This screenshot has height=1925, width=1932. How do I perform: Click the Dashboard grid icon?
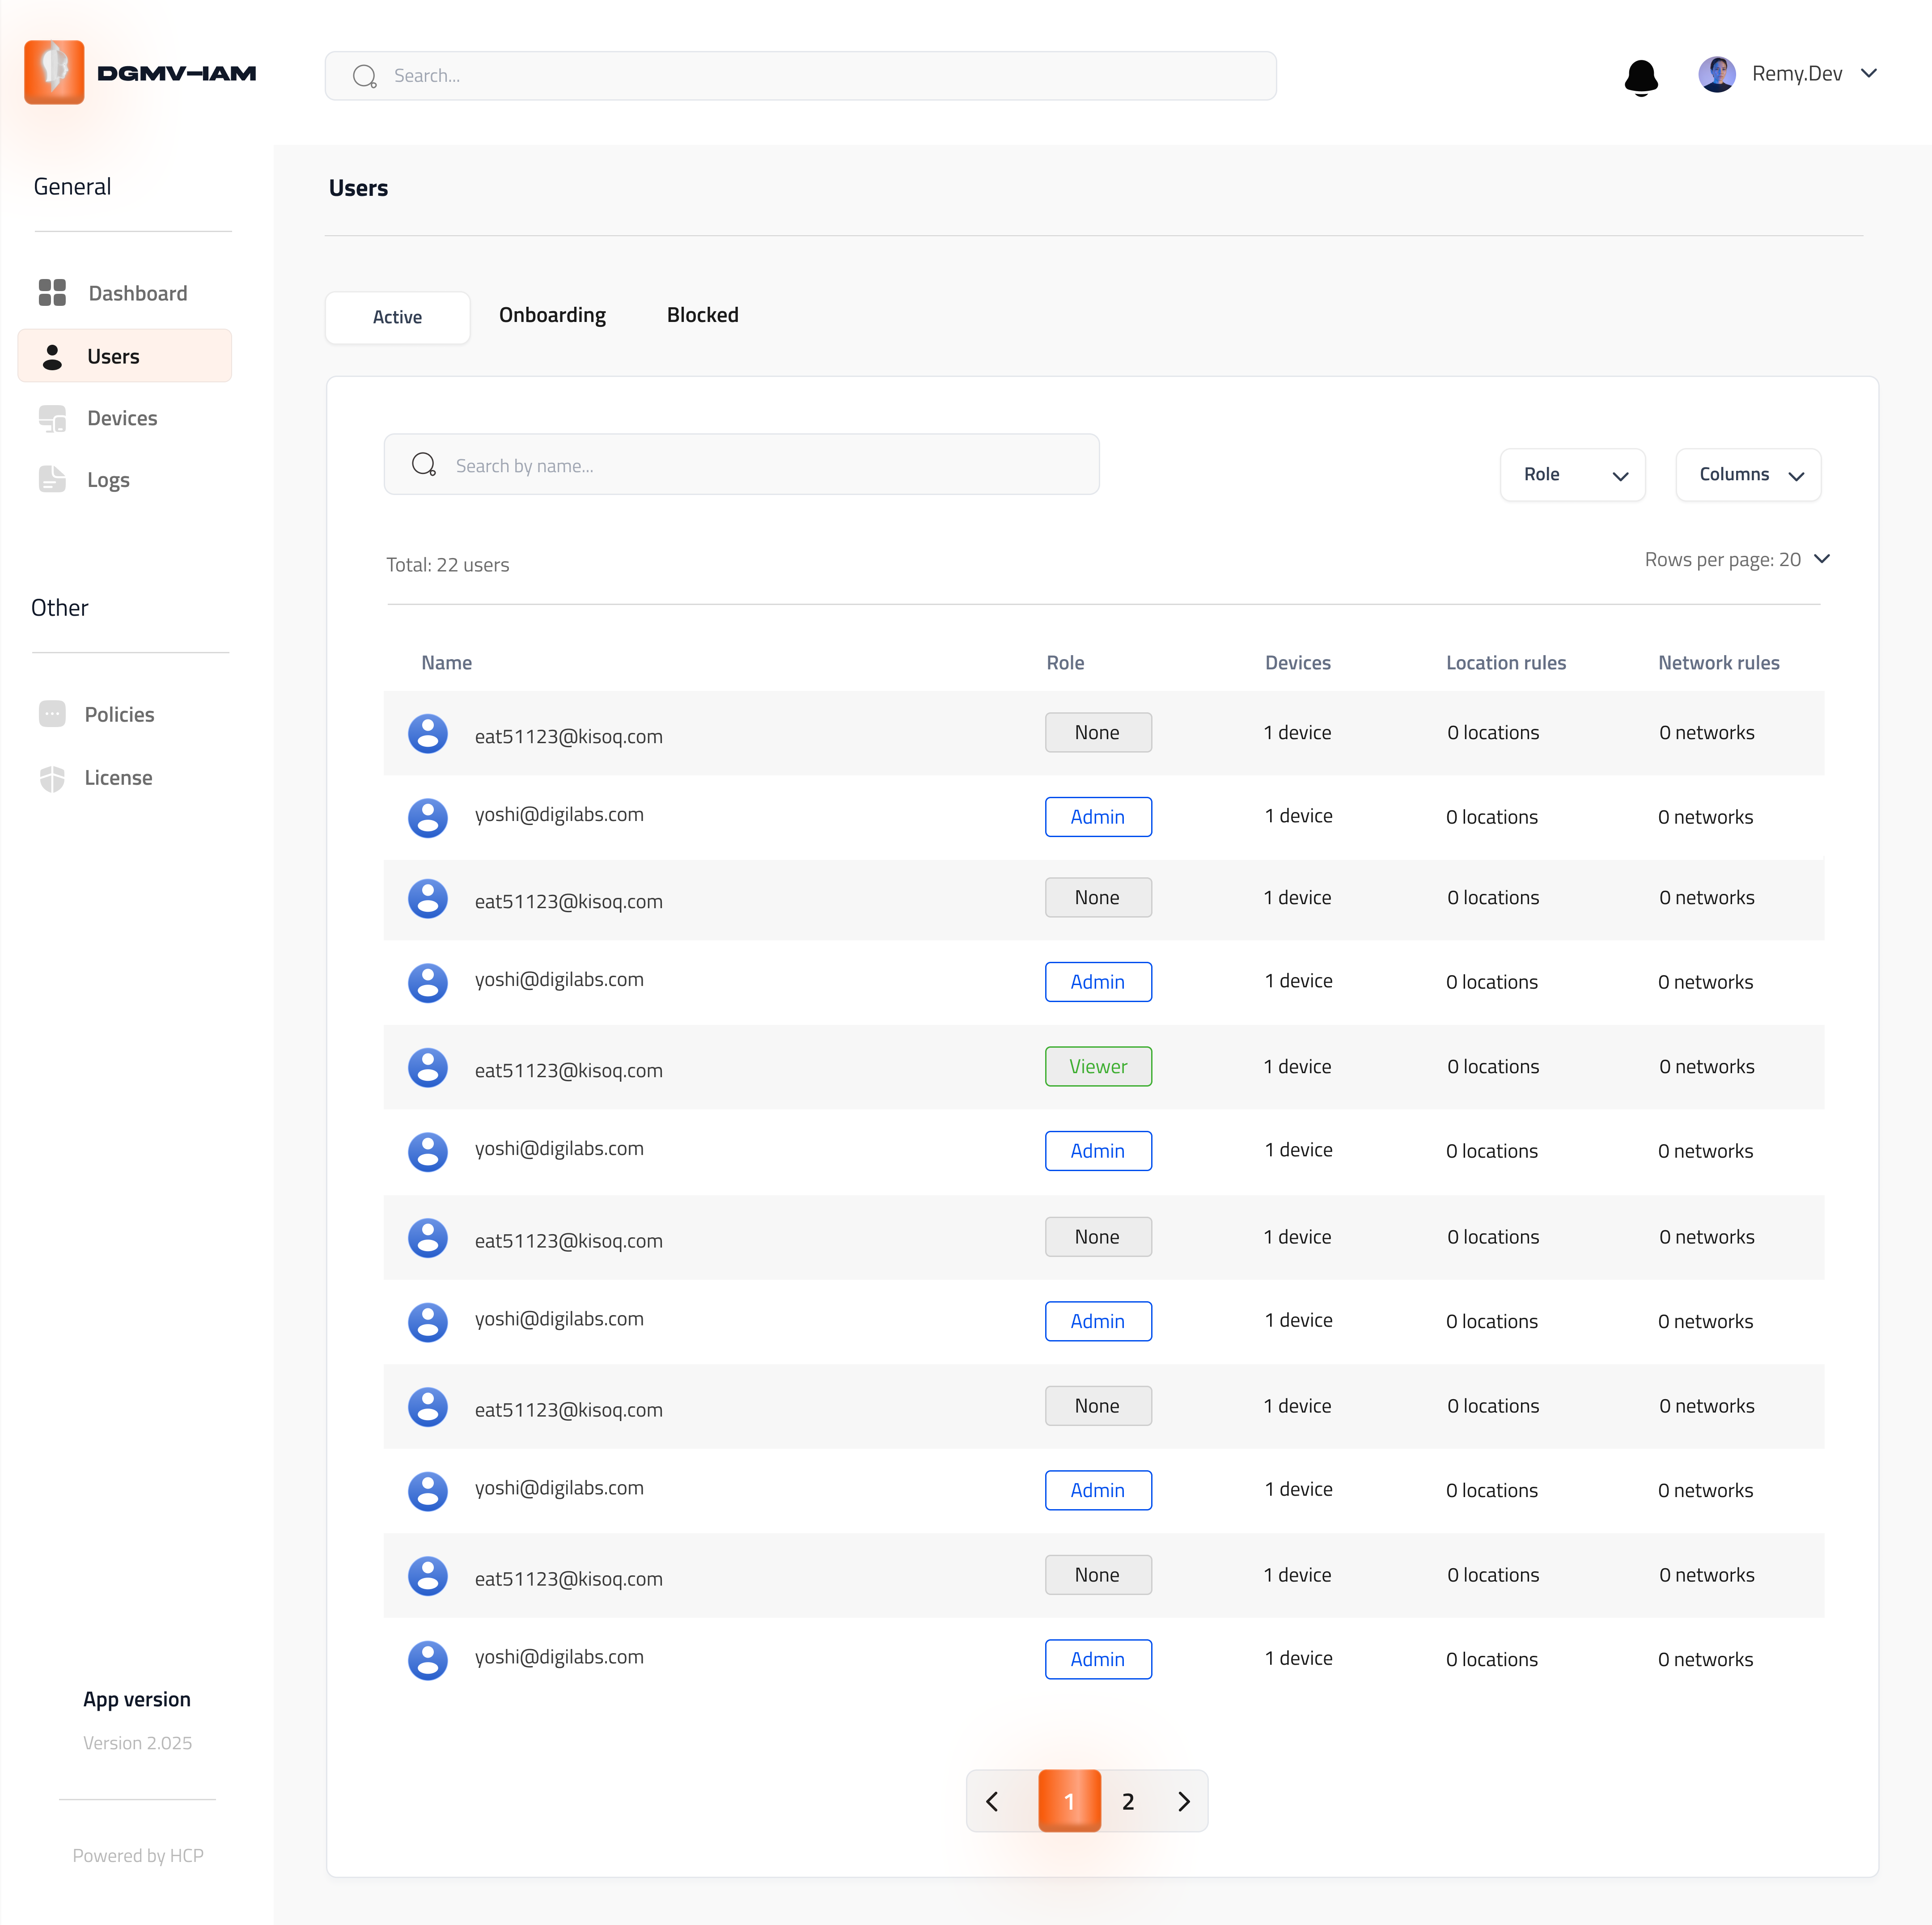point(52,293)
